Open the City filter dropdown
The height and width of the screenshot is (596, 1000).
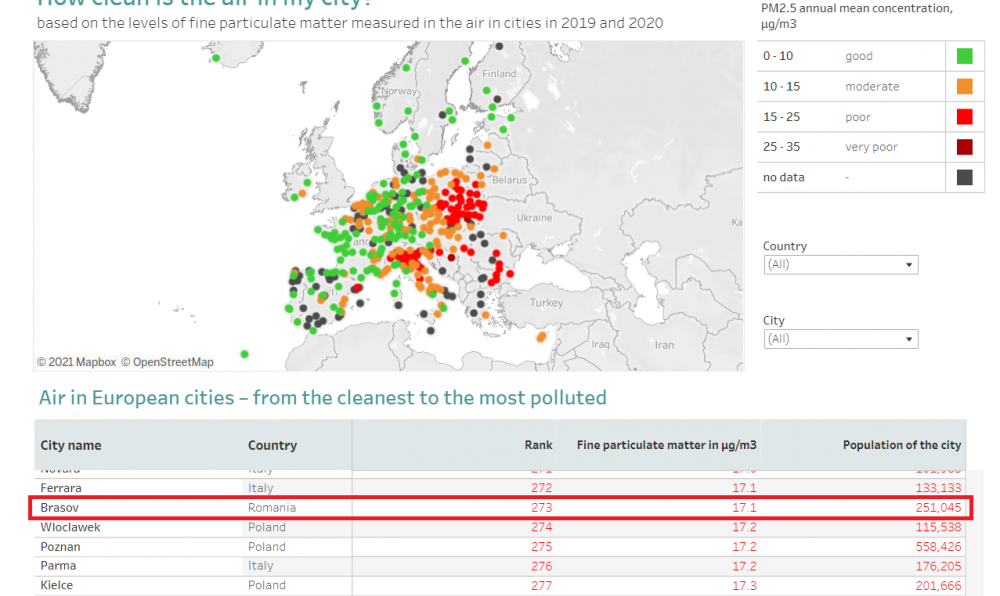pos(840,339)
